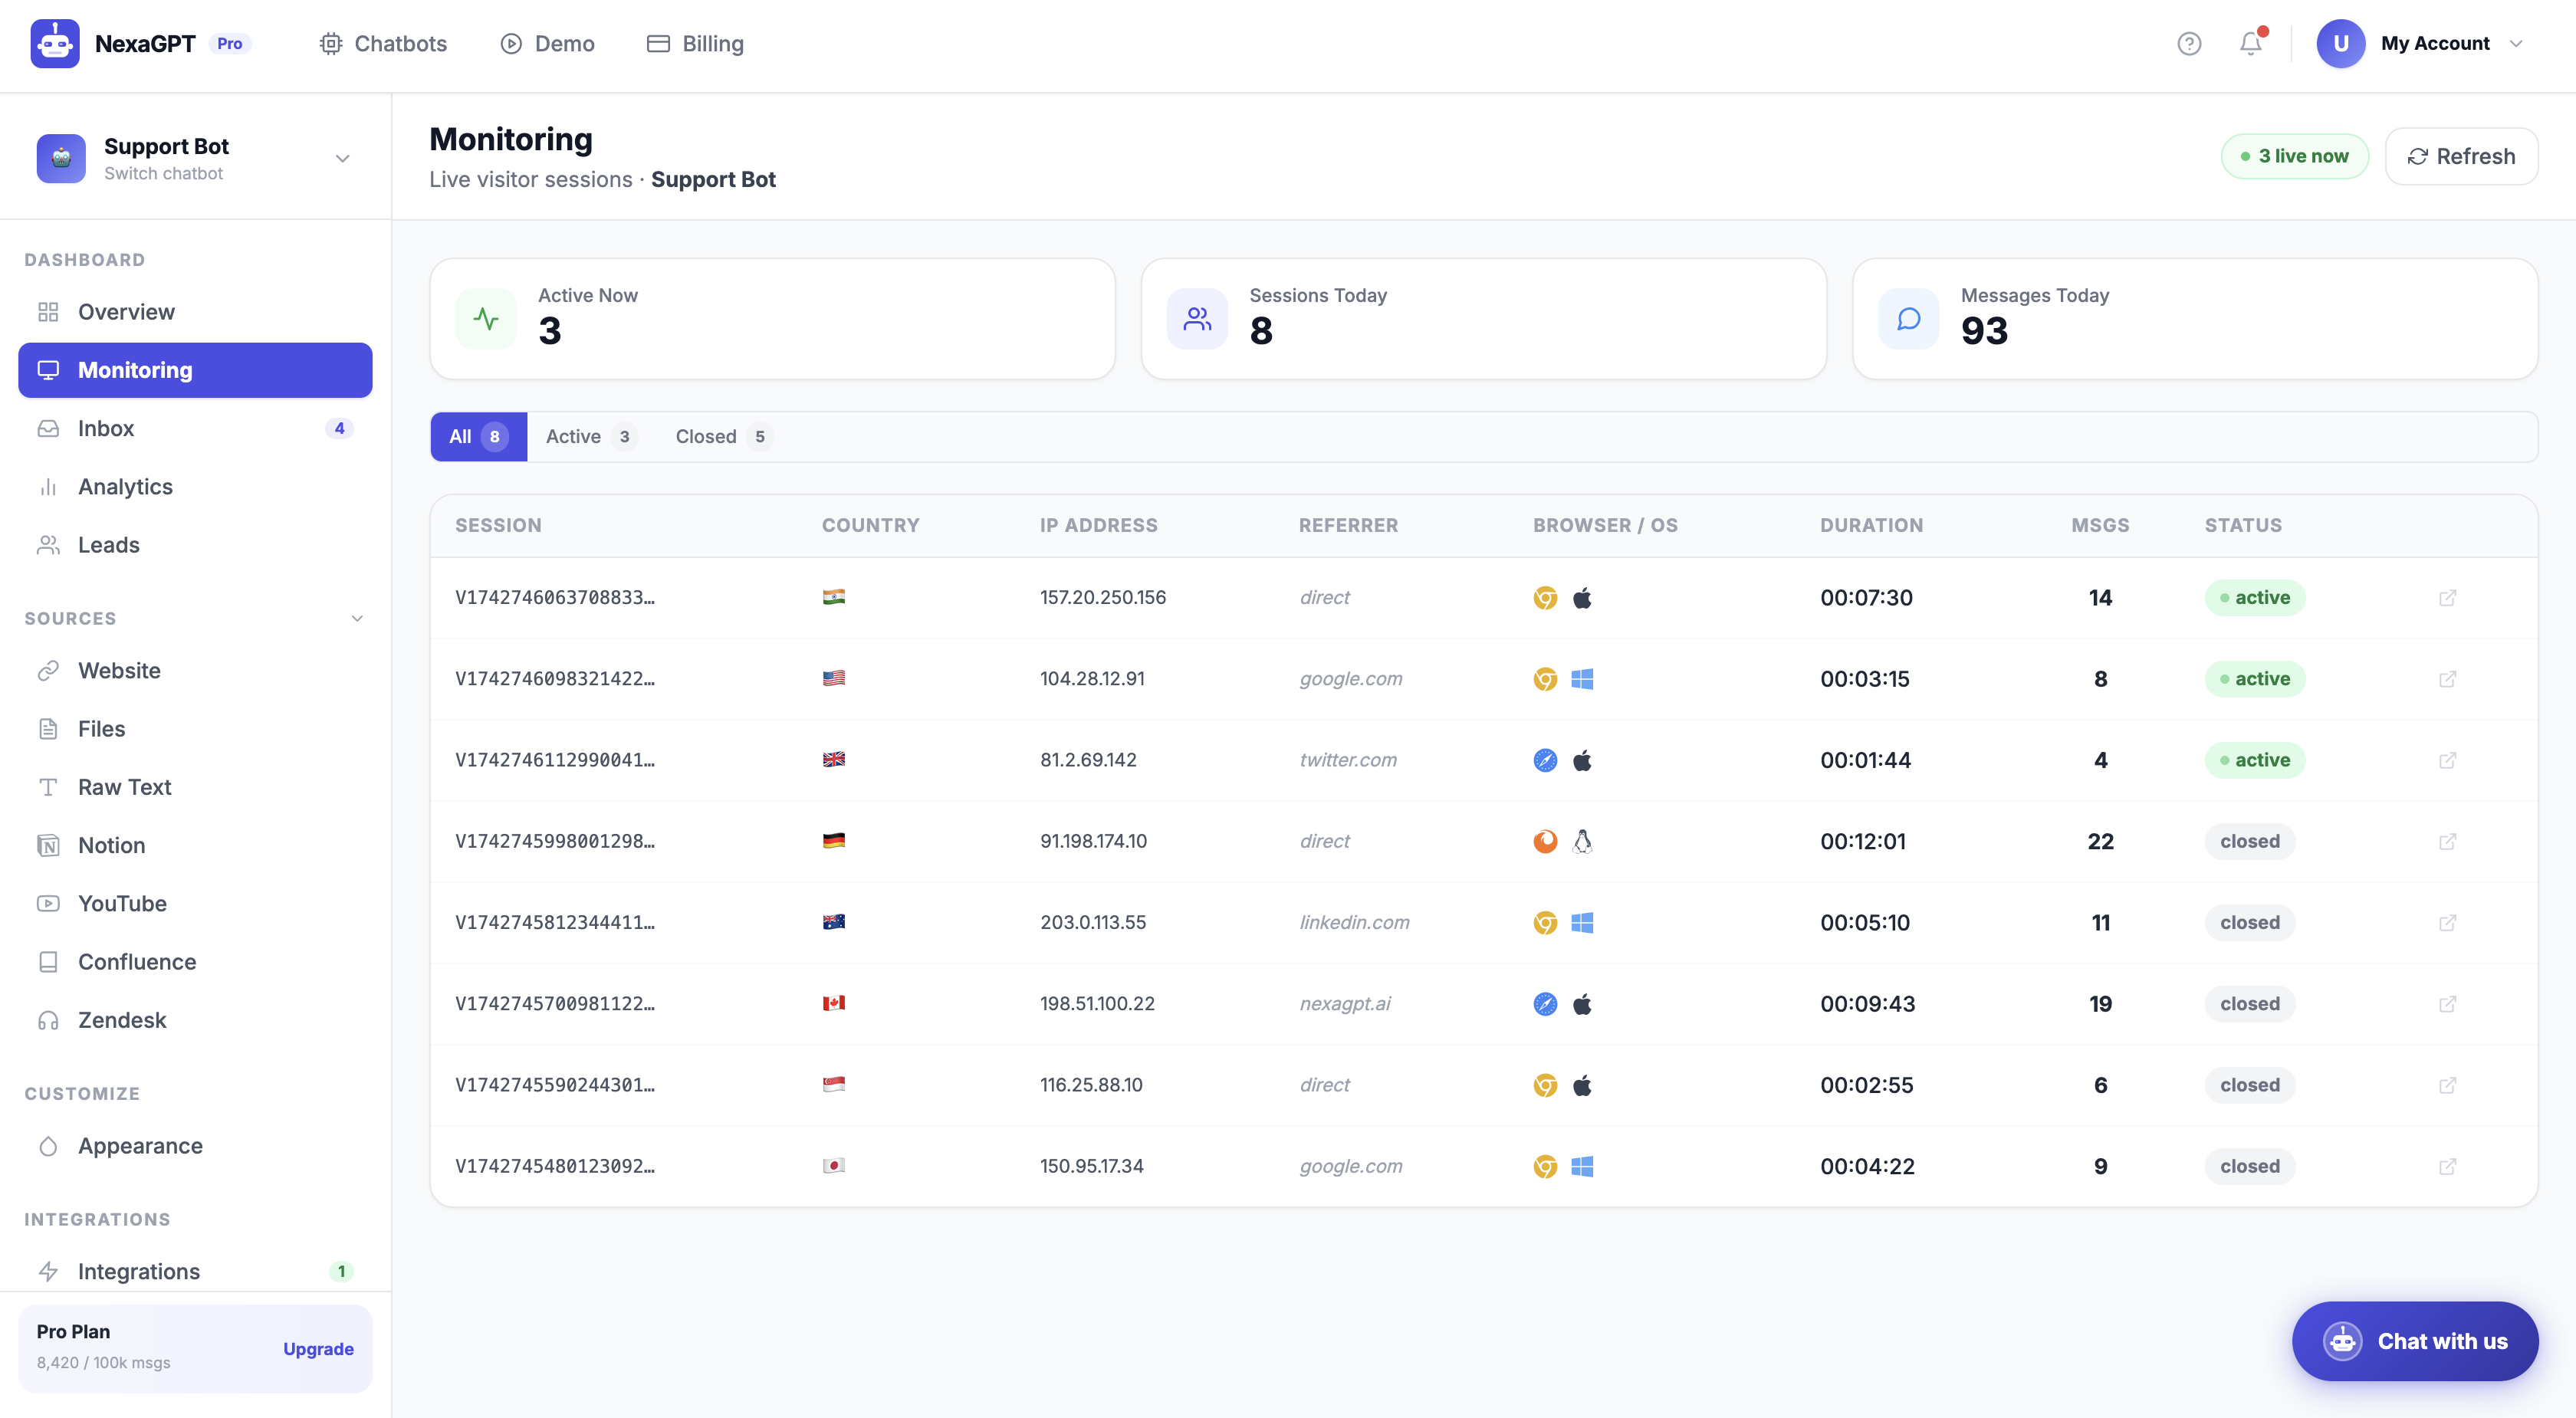Click the Messages Today chat bubble icon

[1908, 319]
